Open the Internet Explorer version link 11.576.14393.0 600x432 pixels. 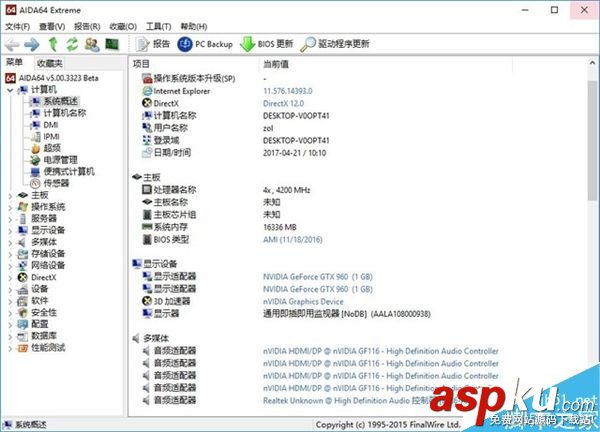point(288,91)
